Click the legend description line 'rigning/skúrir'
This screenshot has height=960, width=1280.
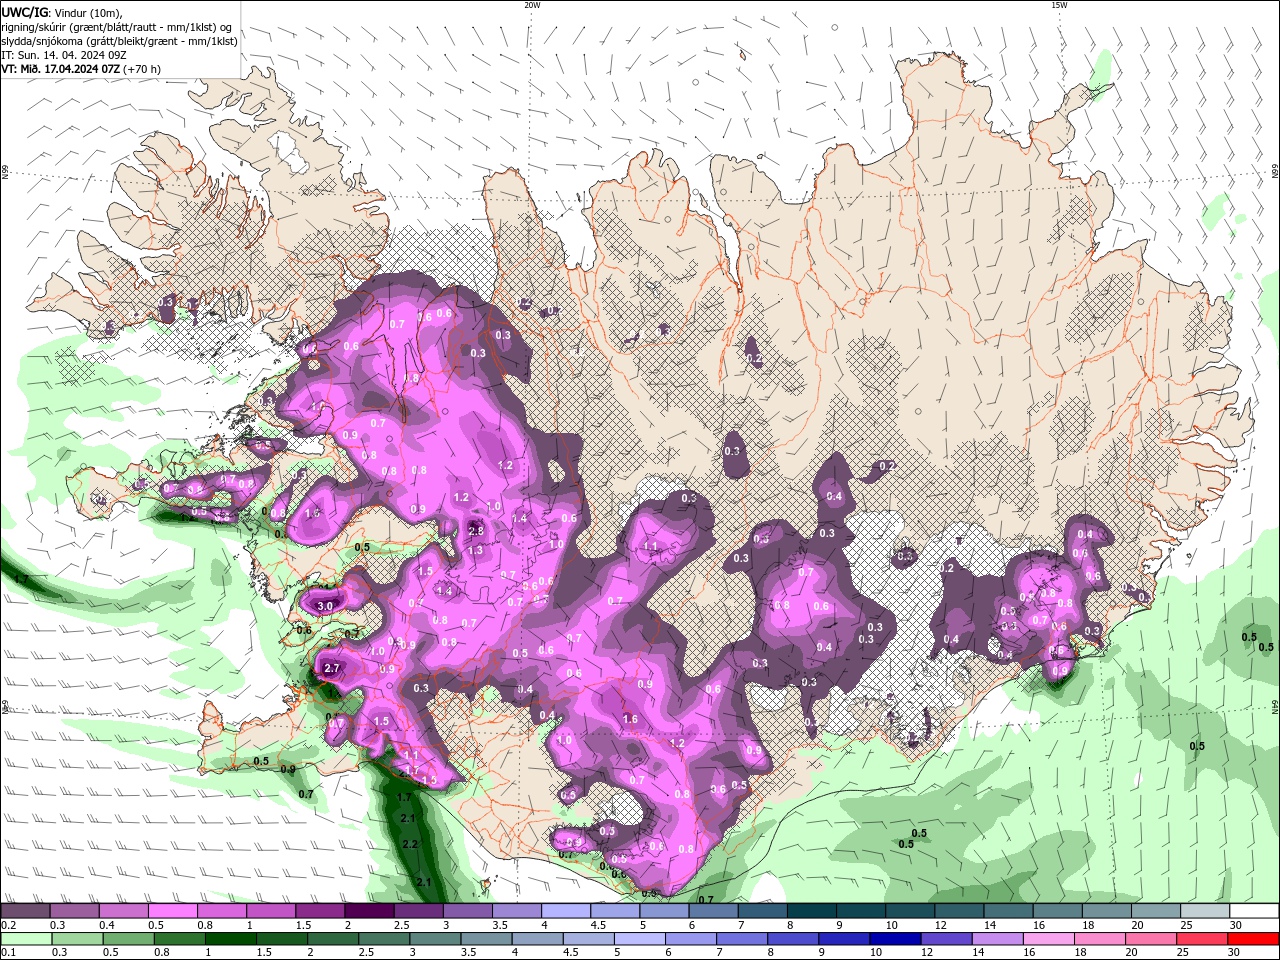coord(116,27)
